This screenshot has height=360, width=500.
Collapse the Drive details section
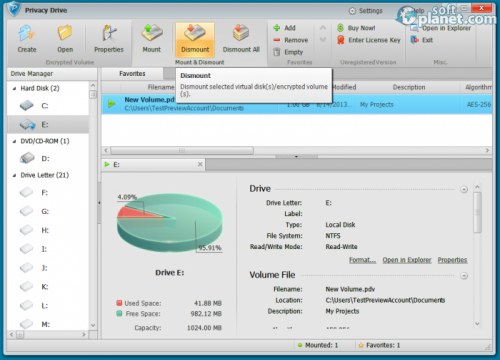(464, 189)
